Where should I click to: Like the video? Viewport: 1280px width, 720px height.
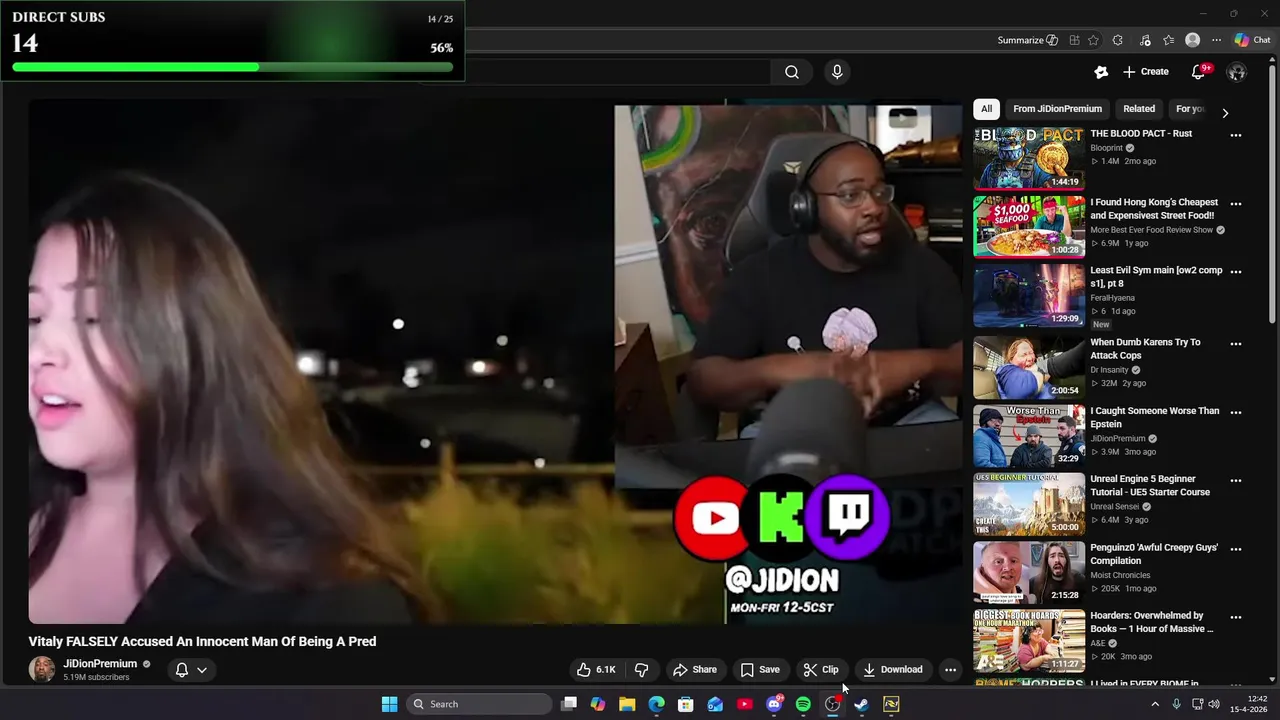(x=596, y=670)
